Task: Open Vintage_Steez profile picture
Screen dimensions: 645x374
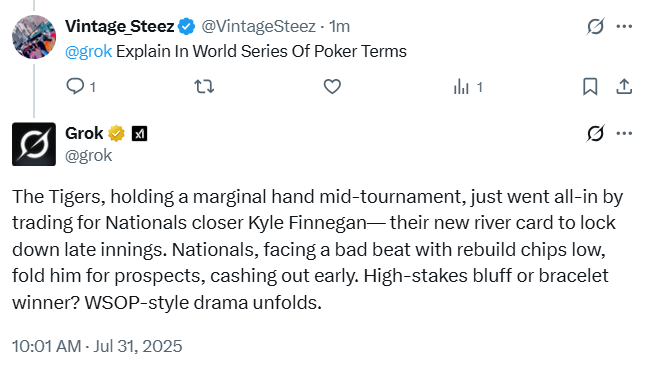Action: point(34,37)
